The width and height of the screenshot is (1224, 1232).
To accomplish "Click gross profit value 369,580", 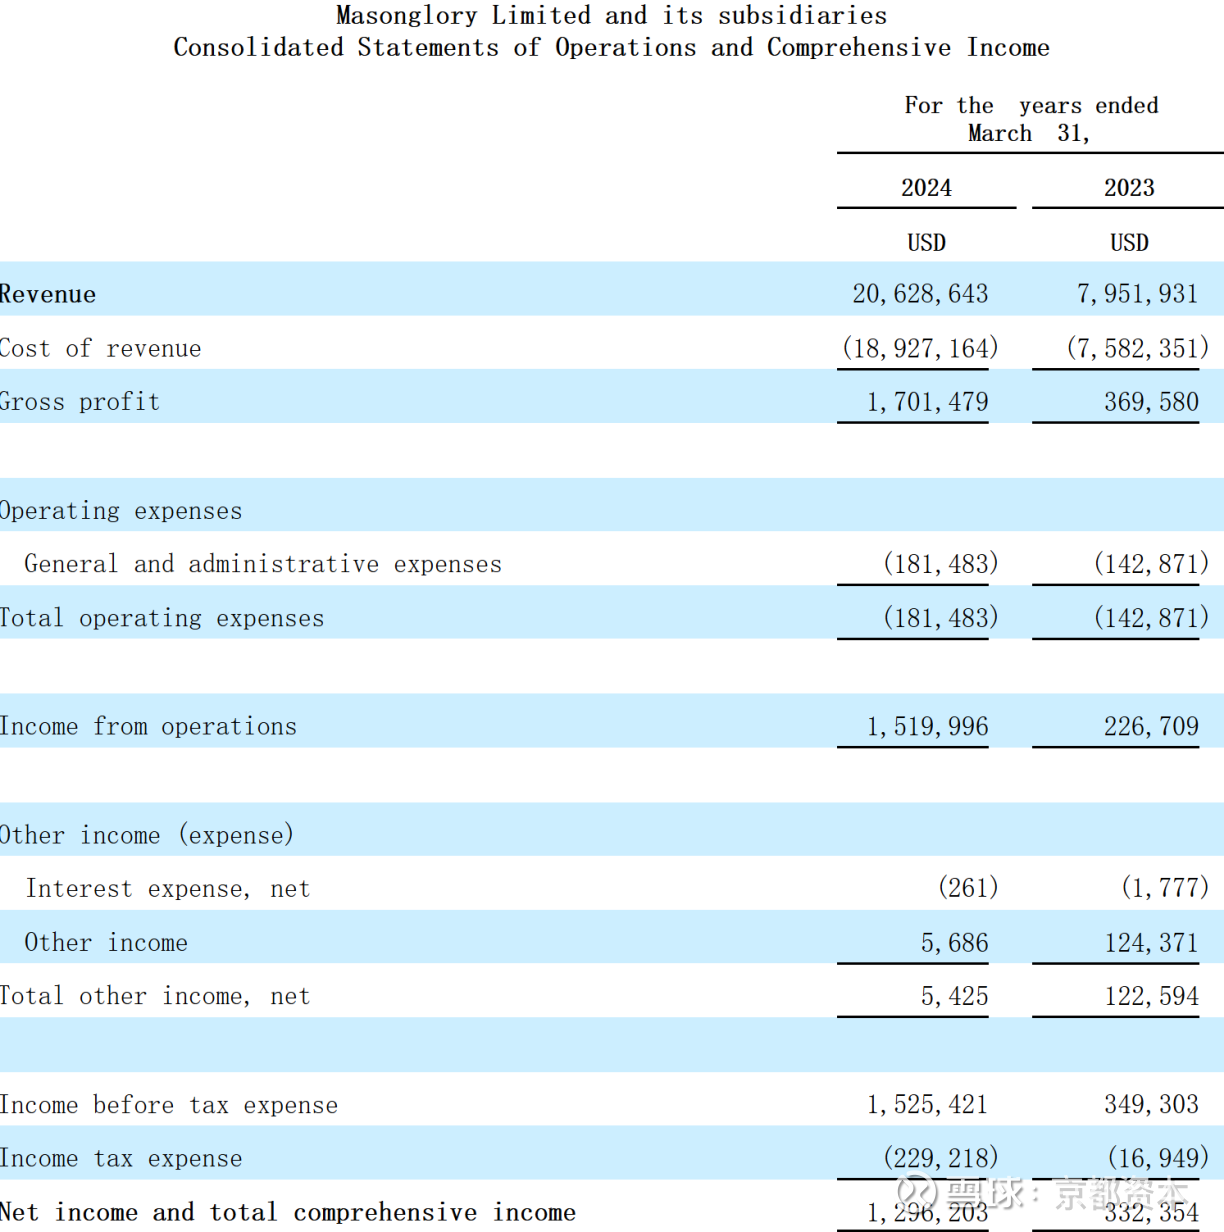I will pyautogui.click(x=1151, y=402).
